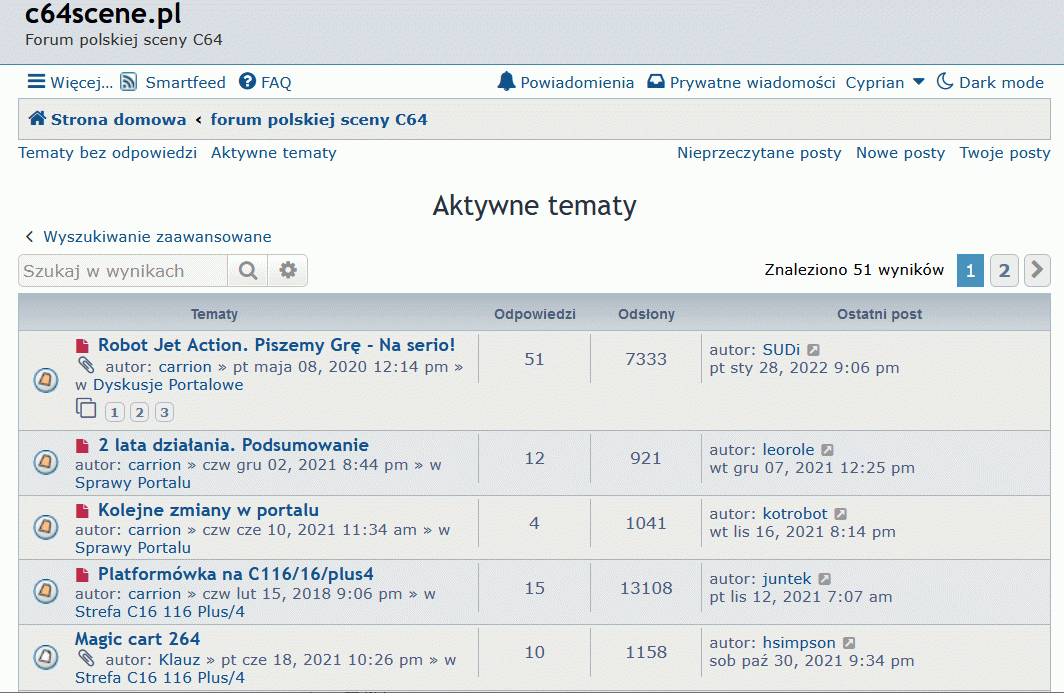Open Nowe posty link
Image resolution: width=1064 pixels, height=693 pixels.
900,153
